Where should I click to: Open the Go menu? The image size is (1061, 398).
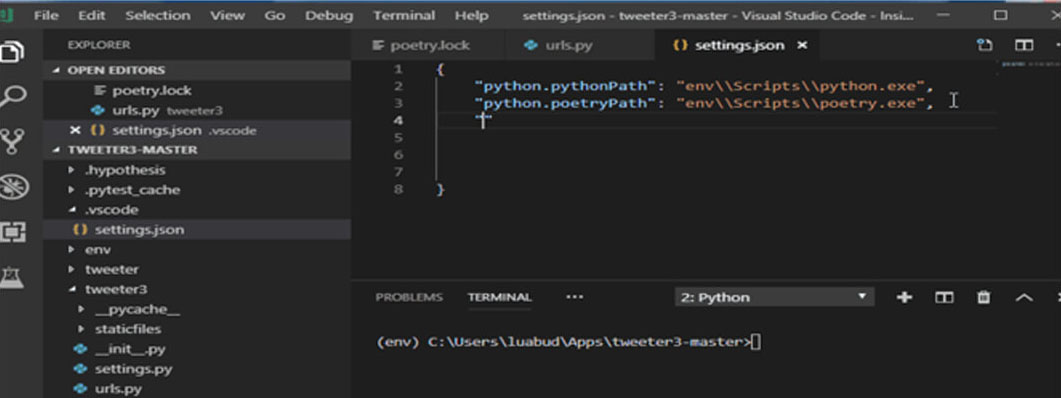click(x=275, y=15)
